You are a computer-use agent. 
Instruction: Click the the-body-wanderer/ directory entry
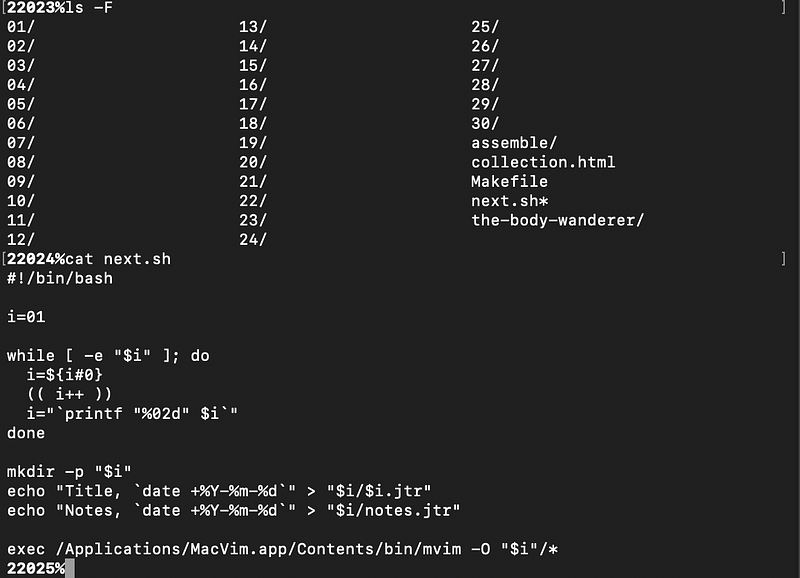(x=557, y=220)
